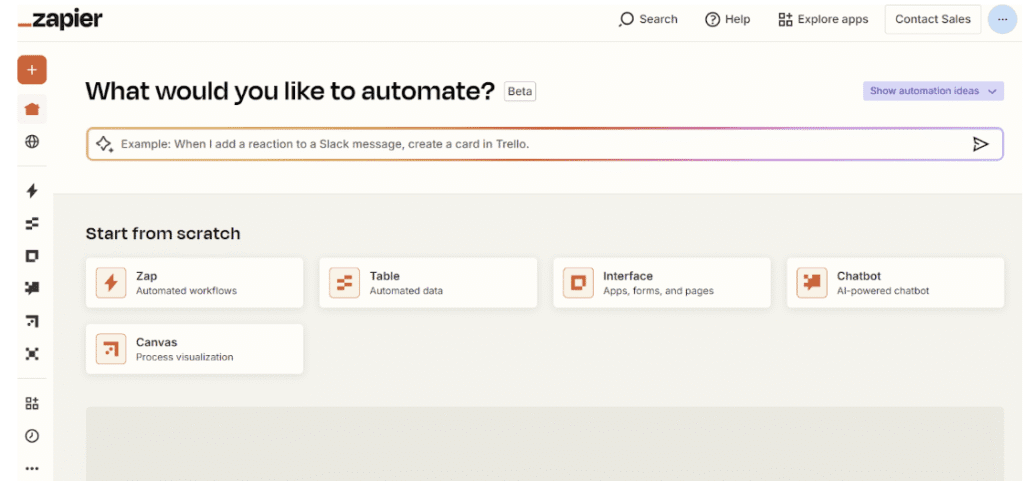
Task: Select the Zap Automated workflows card
Action: pos(195,283)
